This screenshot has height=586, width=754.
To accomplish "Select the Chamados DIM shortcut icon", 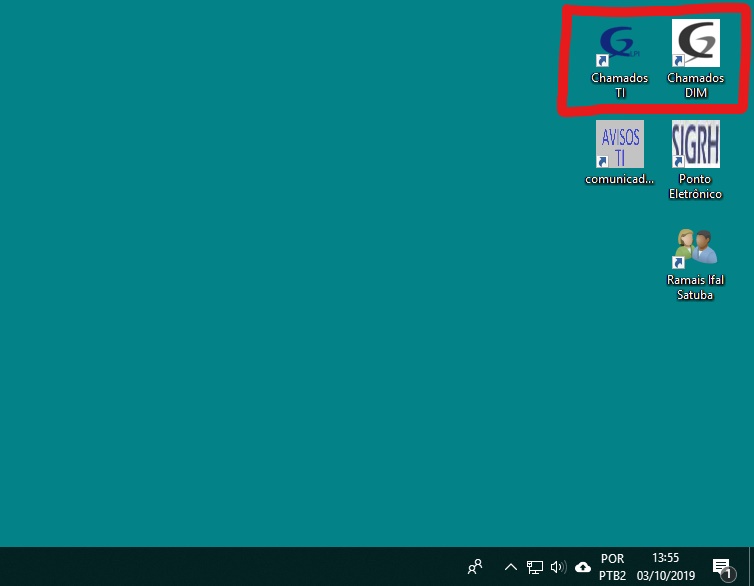I will (x=695, y=44).
